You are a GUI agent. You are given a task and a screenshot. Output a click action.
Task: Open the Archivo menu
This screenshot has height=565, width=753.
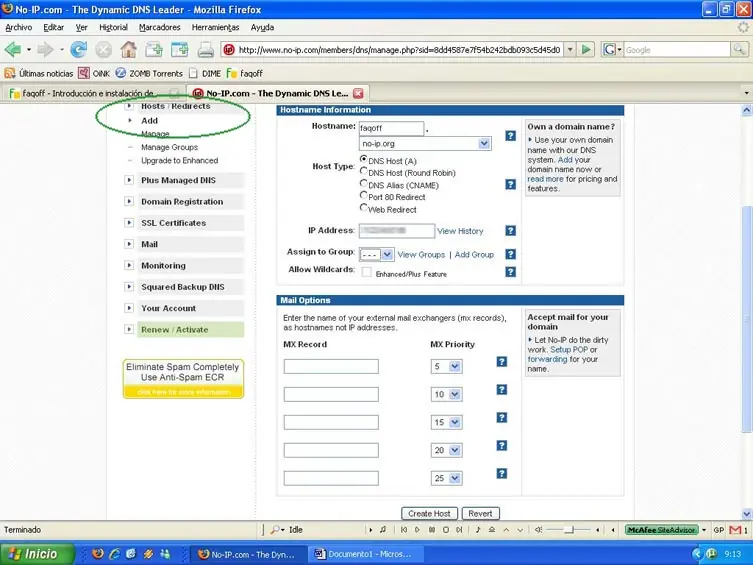[19, 27]
